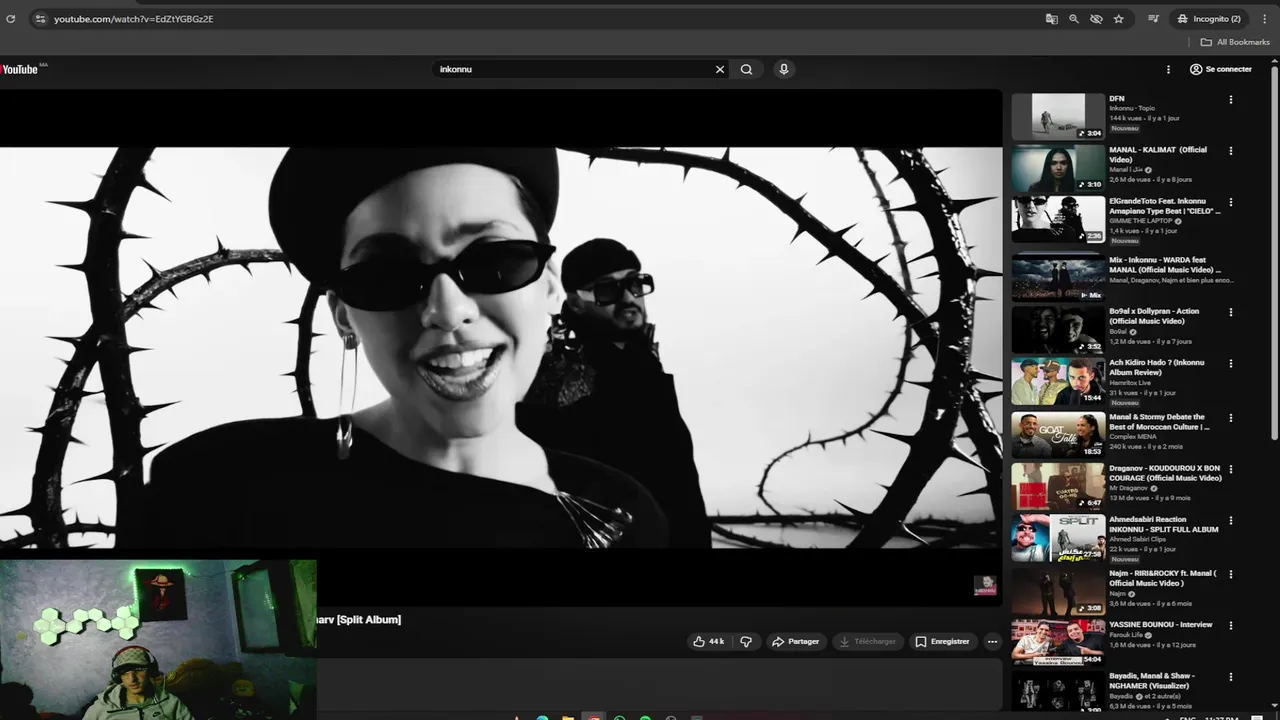
Task: Open Najm - RIRI&ROCKY ft. Manal video
Action: tap(1163, 578)
